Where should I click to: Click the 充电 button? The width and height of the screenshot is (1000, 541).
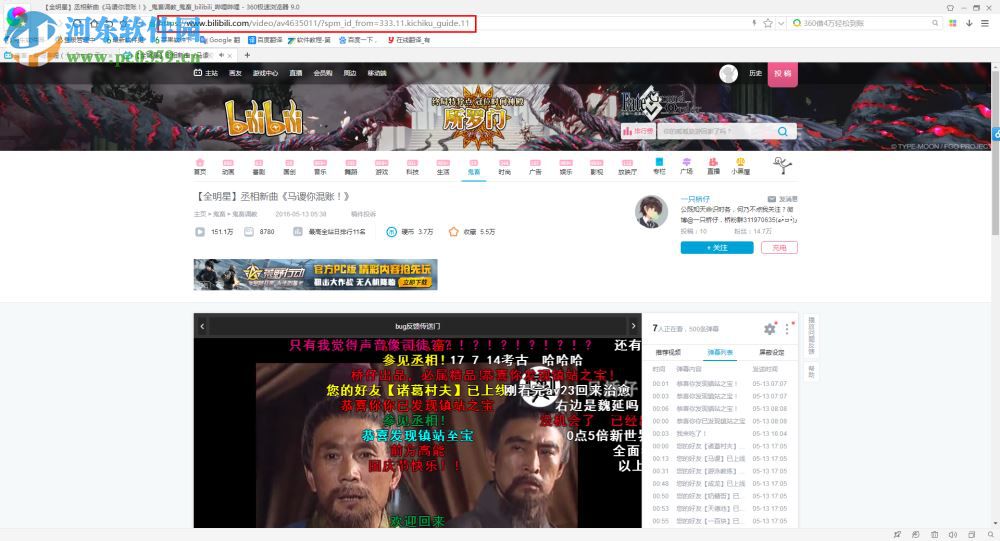click(779, 248)
